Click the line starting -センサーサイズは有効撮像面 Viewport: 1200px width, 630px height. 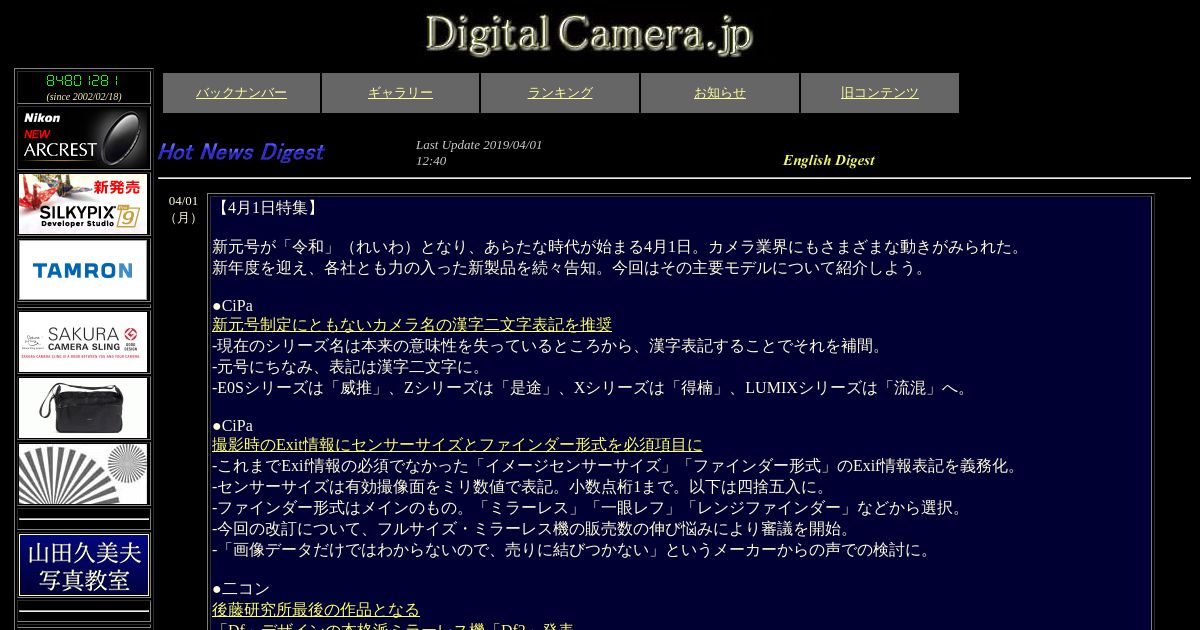click(521, 487)
